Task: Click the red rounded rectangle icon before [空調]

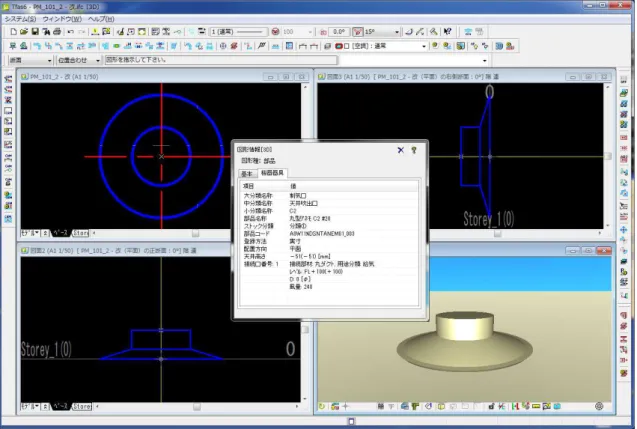Action: coord(339,46)
